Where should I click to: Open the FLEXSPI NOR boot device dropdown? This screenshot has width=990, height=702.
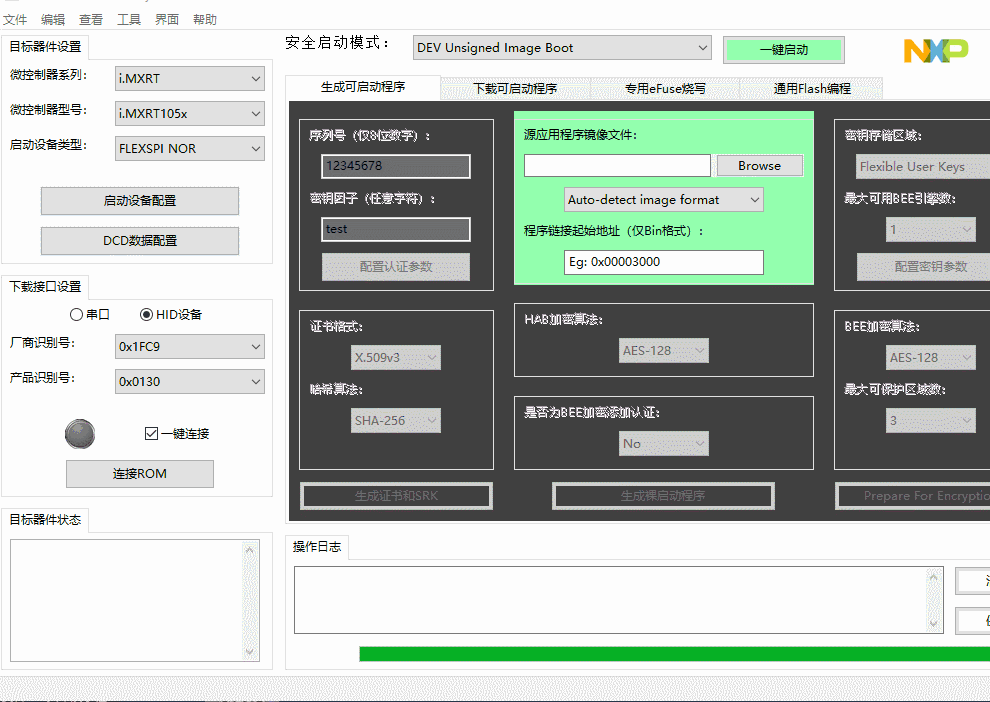189,149
